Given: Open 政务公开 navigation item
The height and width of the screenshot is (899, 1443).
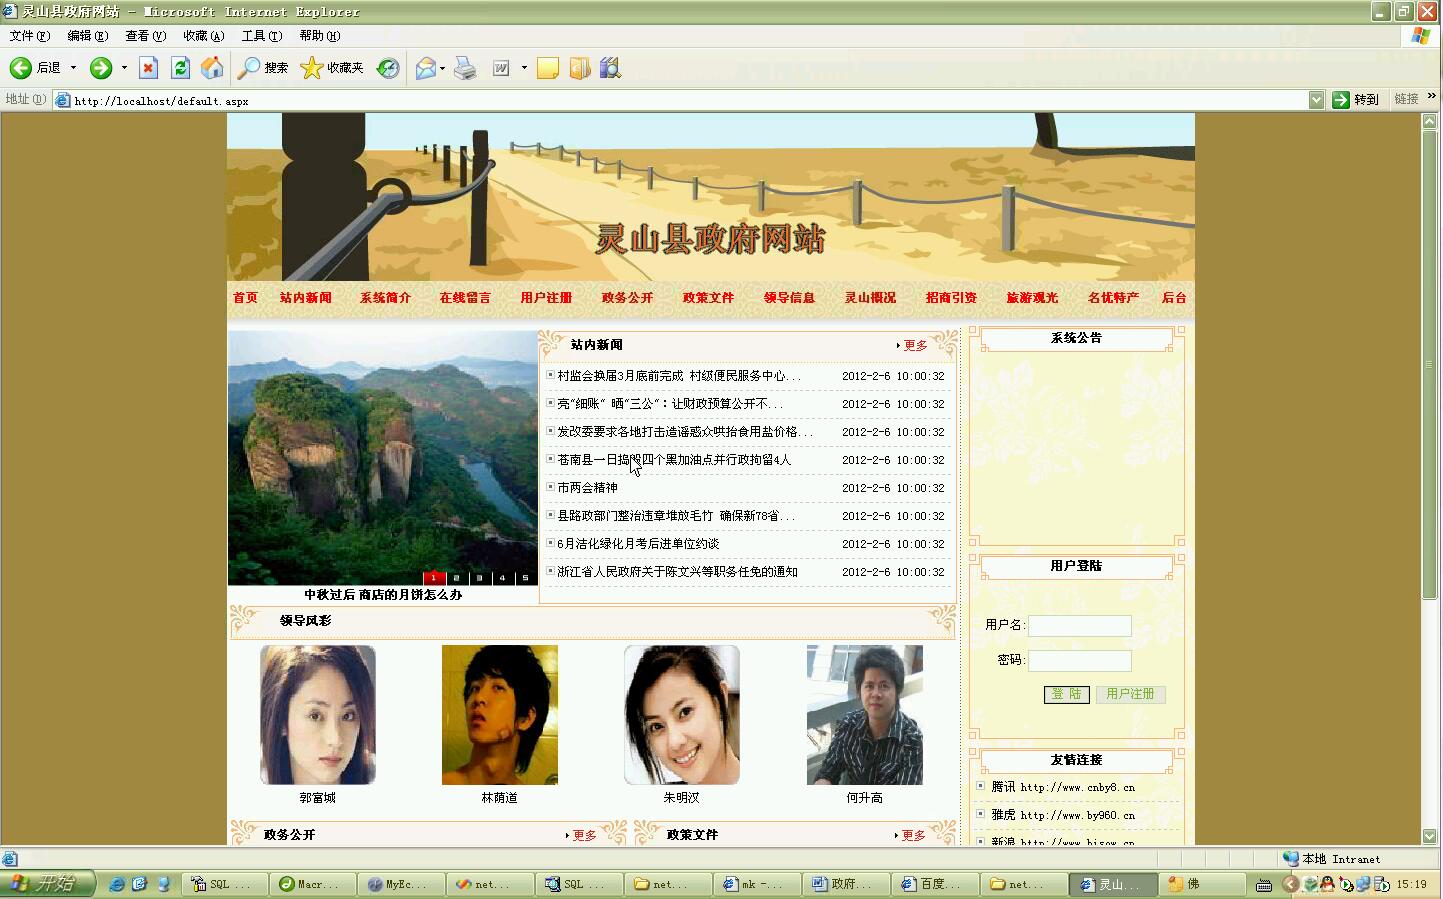Looking at the screenshot, I should (627, 298).
